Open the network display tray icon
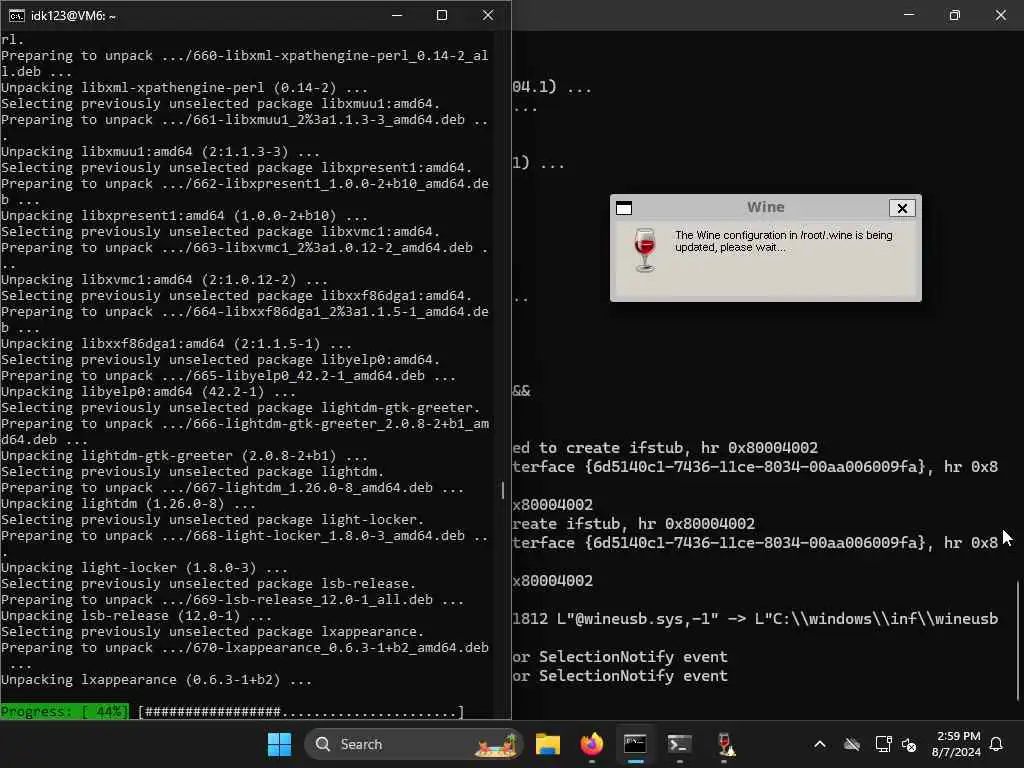This screenshot has height=768, width=1024. click(883, 744)
